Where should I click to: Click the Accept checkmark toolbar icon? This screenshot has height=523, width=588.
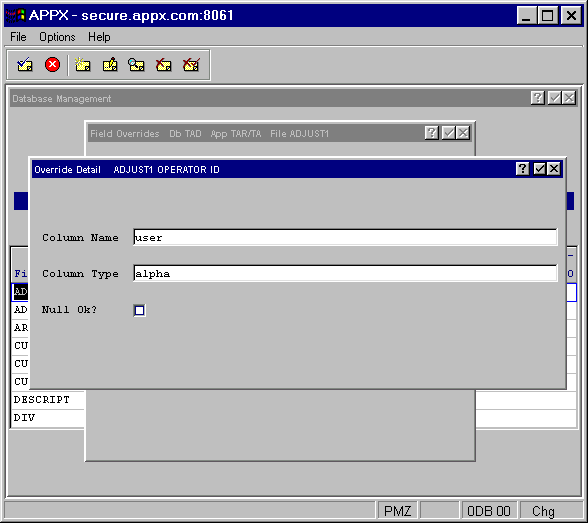tap(25, 65)
